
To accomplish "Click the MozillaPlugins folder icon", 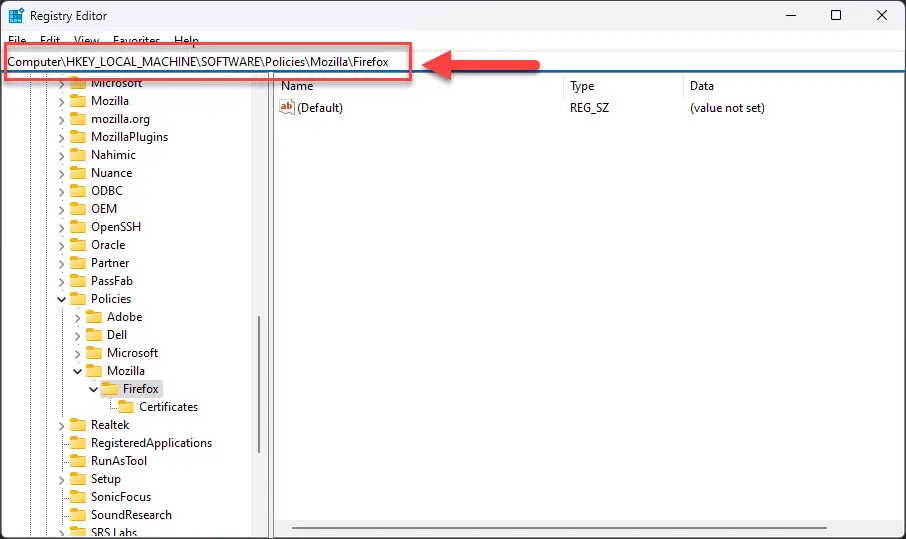I will tap(77, 137).
